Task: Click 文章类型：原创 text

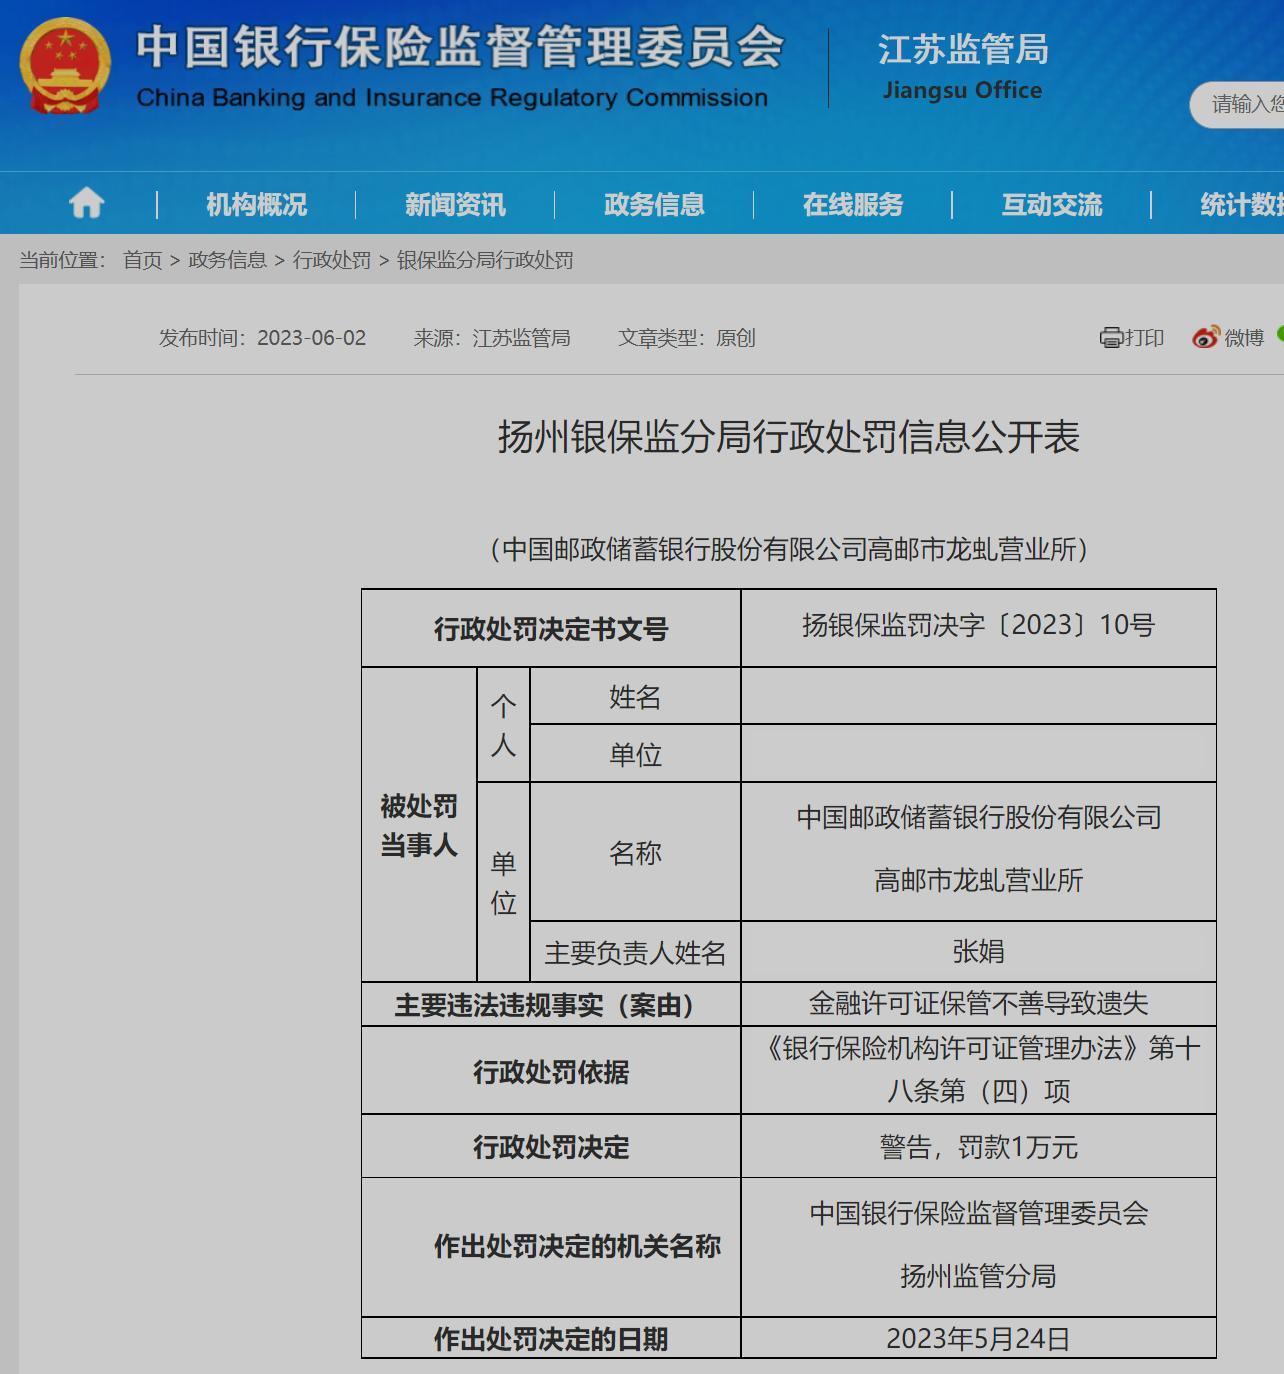Action: pos(686,338)
